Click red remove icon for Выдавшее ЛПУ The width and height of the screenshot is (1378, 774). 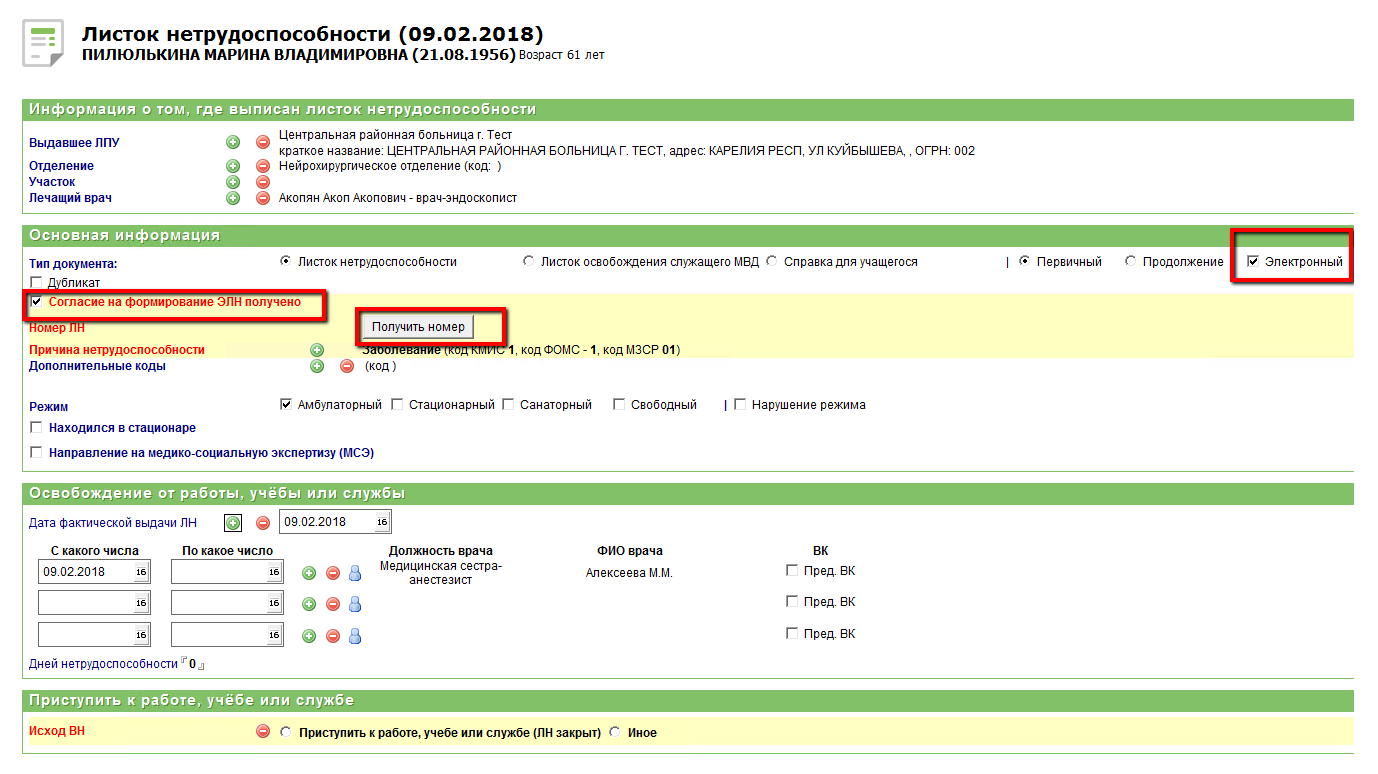[263, 143]
